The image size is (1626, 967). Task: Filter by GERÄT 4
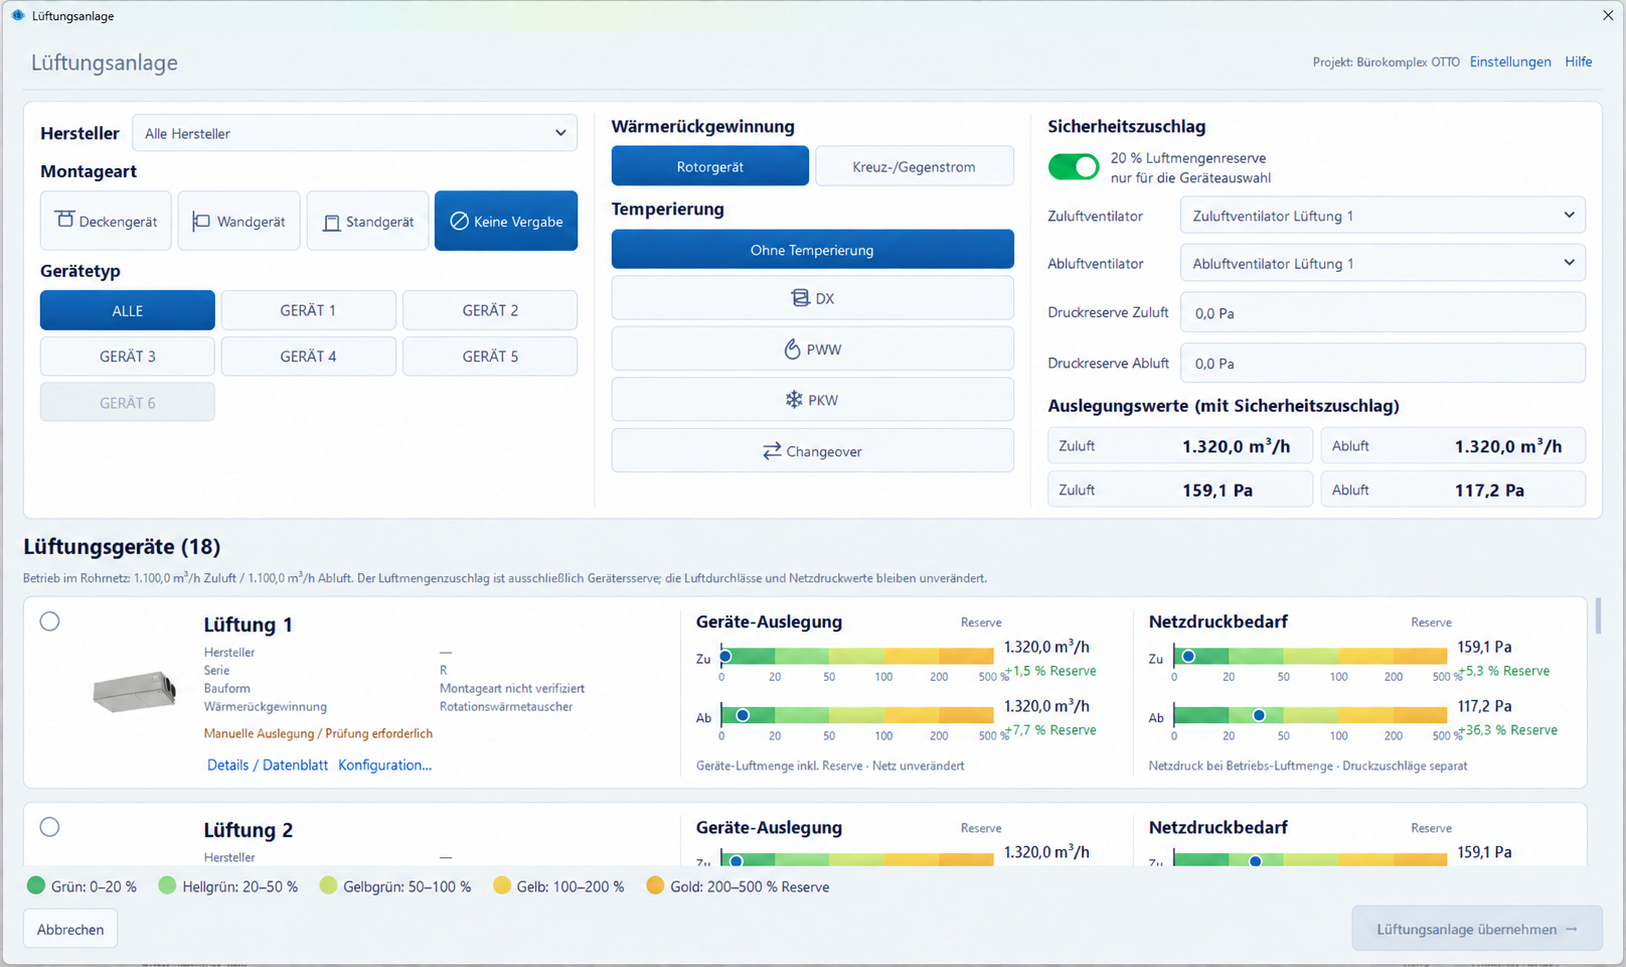(x=308, y=356)
